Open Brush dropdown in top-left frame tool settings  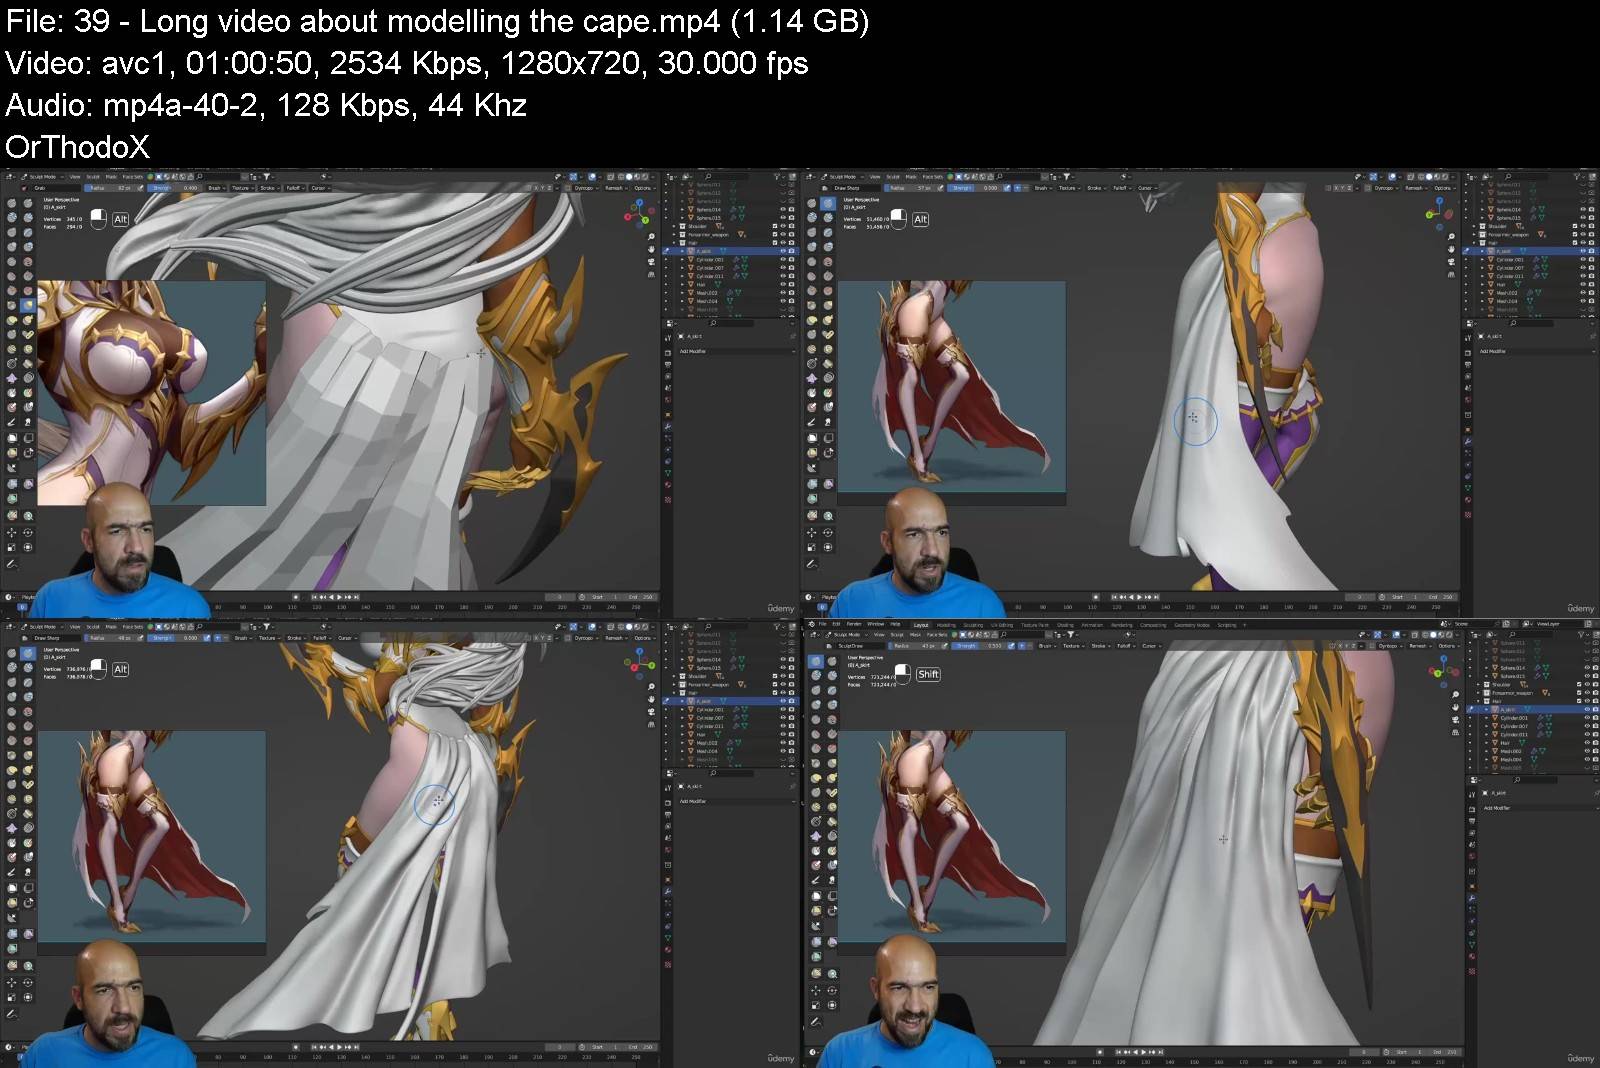click(x=216, y=188)
